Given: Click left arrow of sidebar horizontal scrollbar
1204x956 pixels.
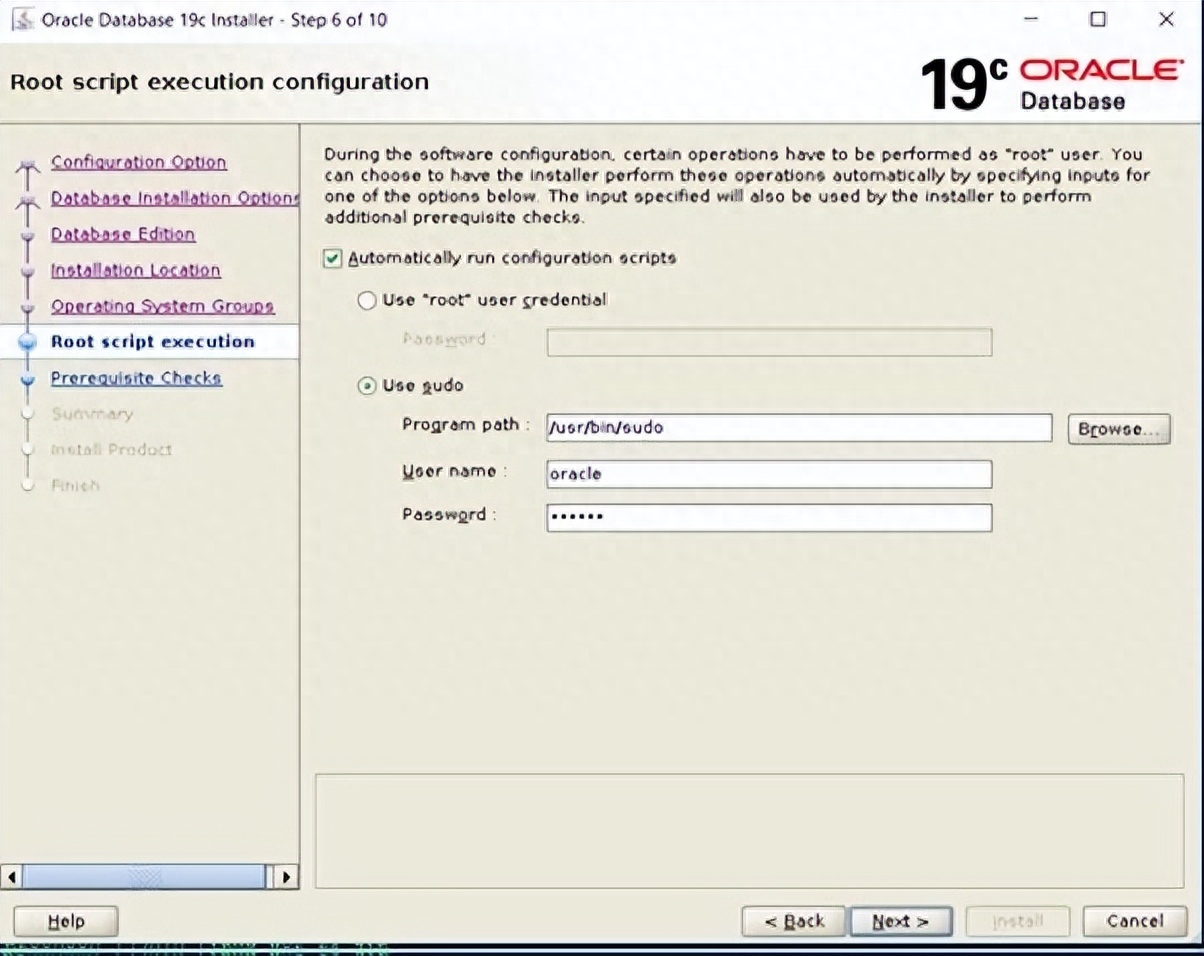Looking at the screenshot, I should 12,877.
